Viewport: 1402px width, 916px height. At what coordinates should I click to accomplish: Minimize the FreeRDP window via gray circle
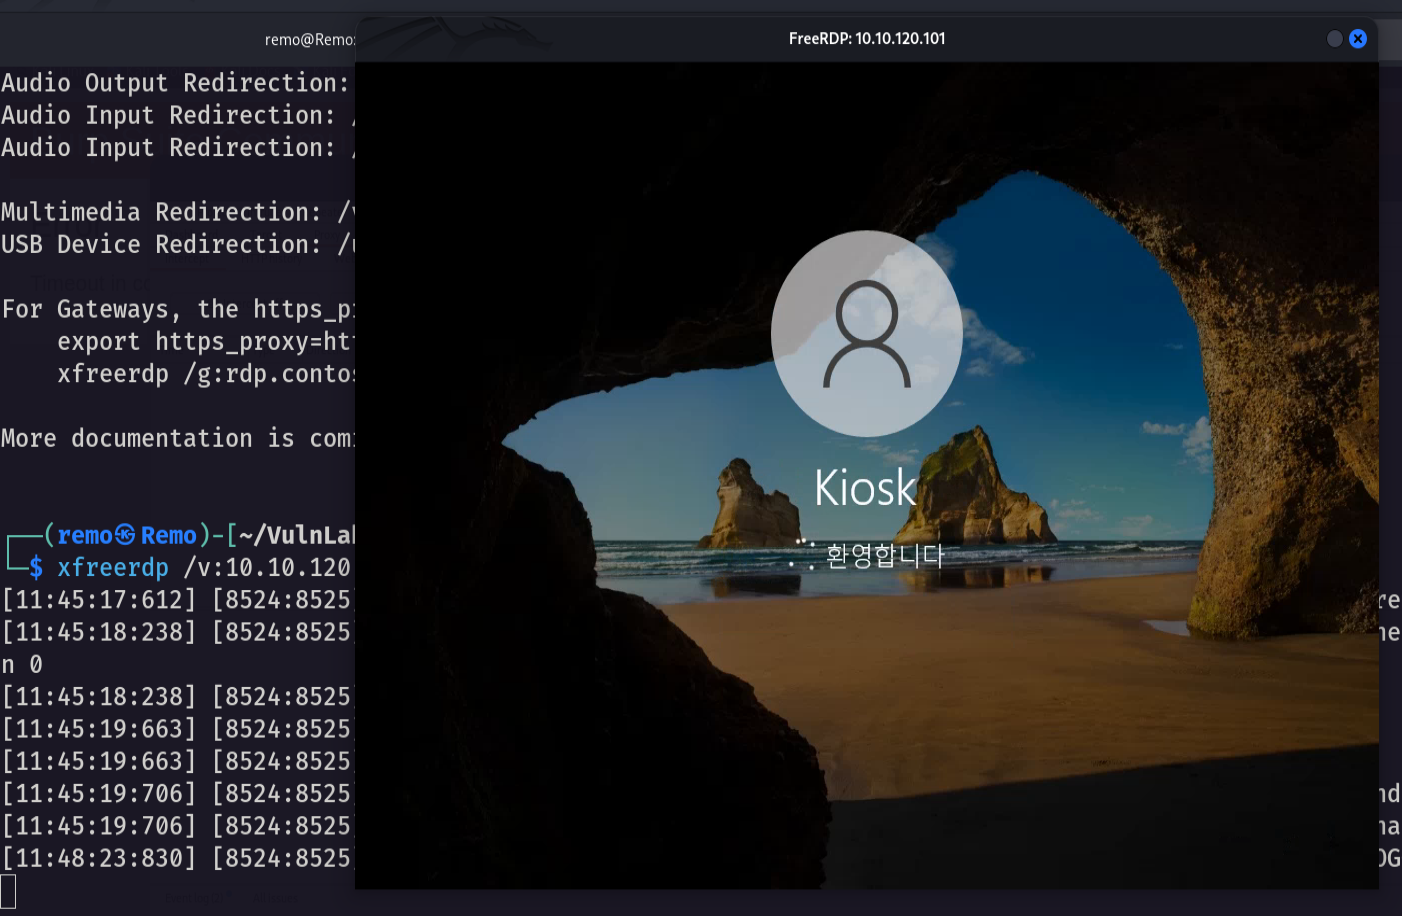click(1334, 39)
